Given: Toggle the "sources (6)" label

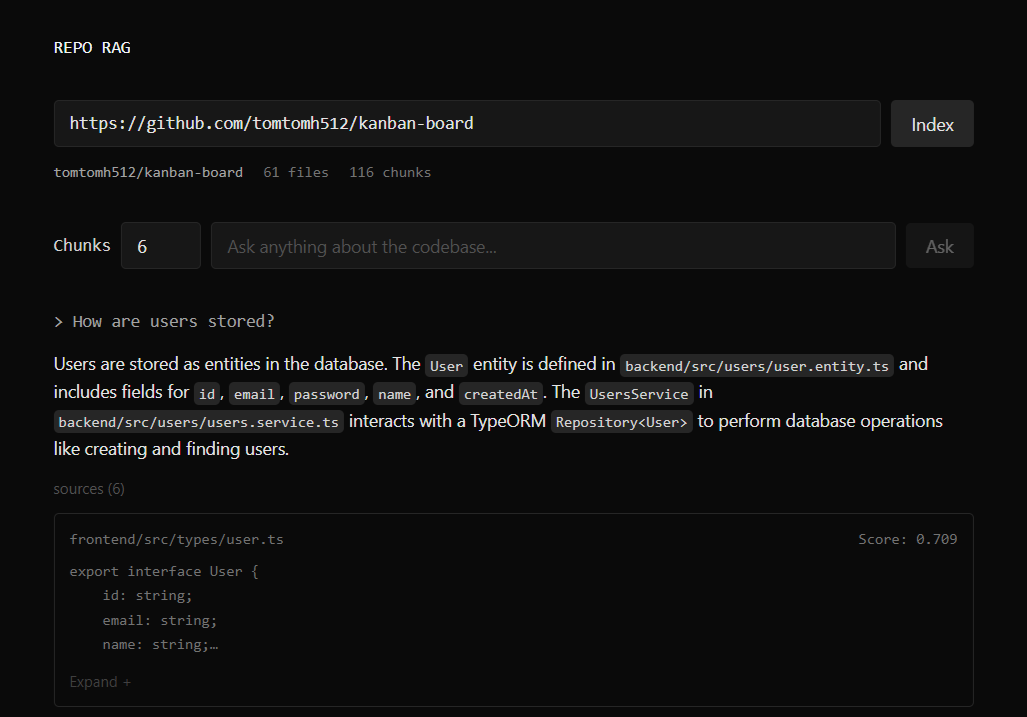Looking at the screenshot, I should (x=89, y=489).
